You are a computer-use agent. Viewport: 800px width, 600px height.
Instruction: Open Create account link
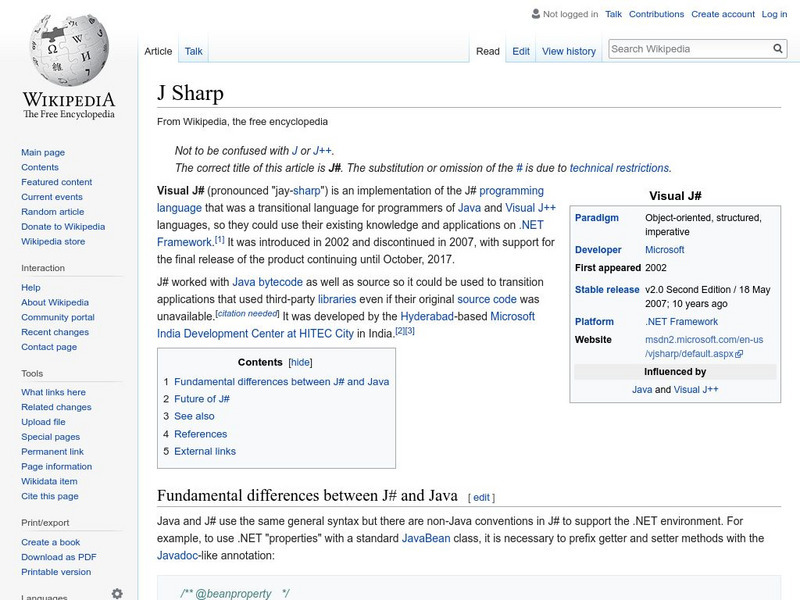(x=722, y=14)
